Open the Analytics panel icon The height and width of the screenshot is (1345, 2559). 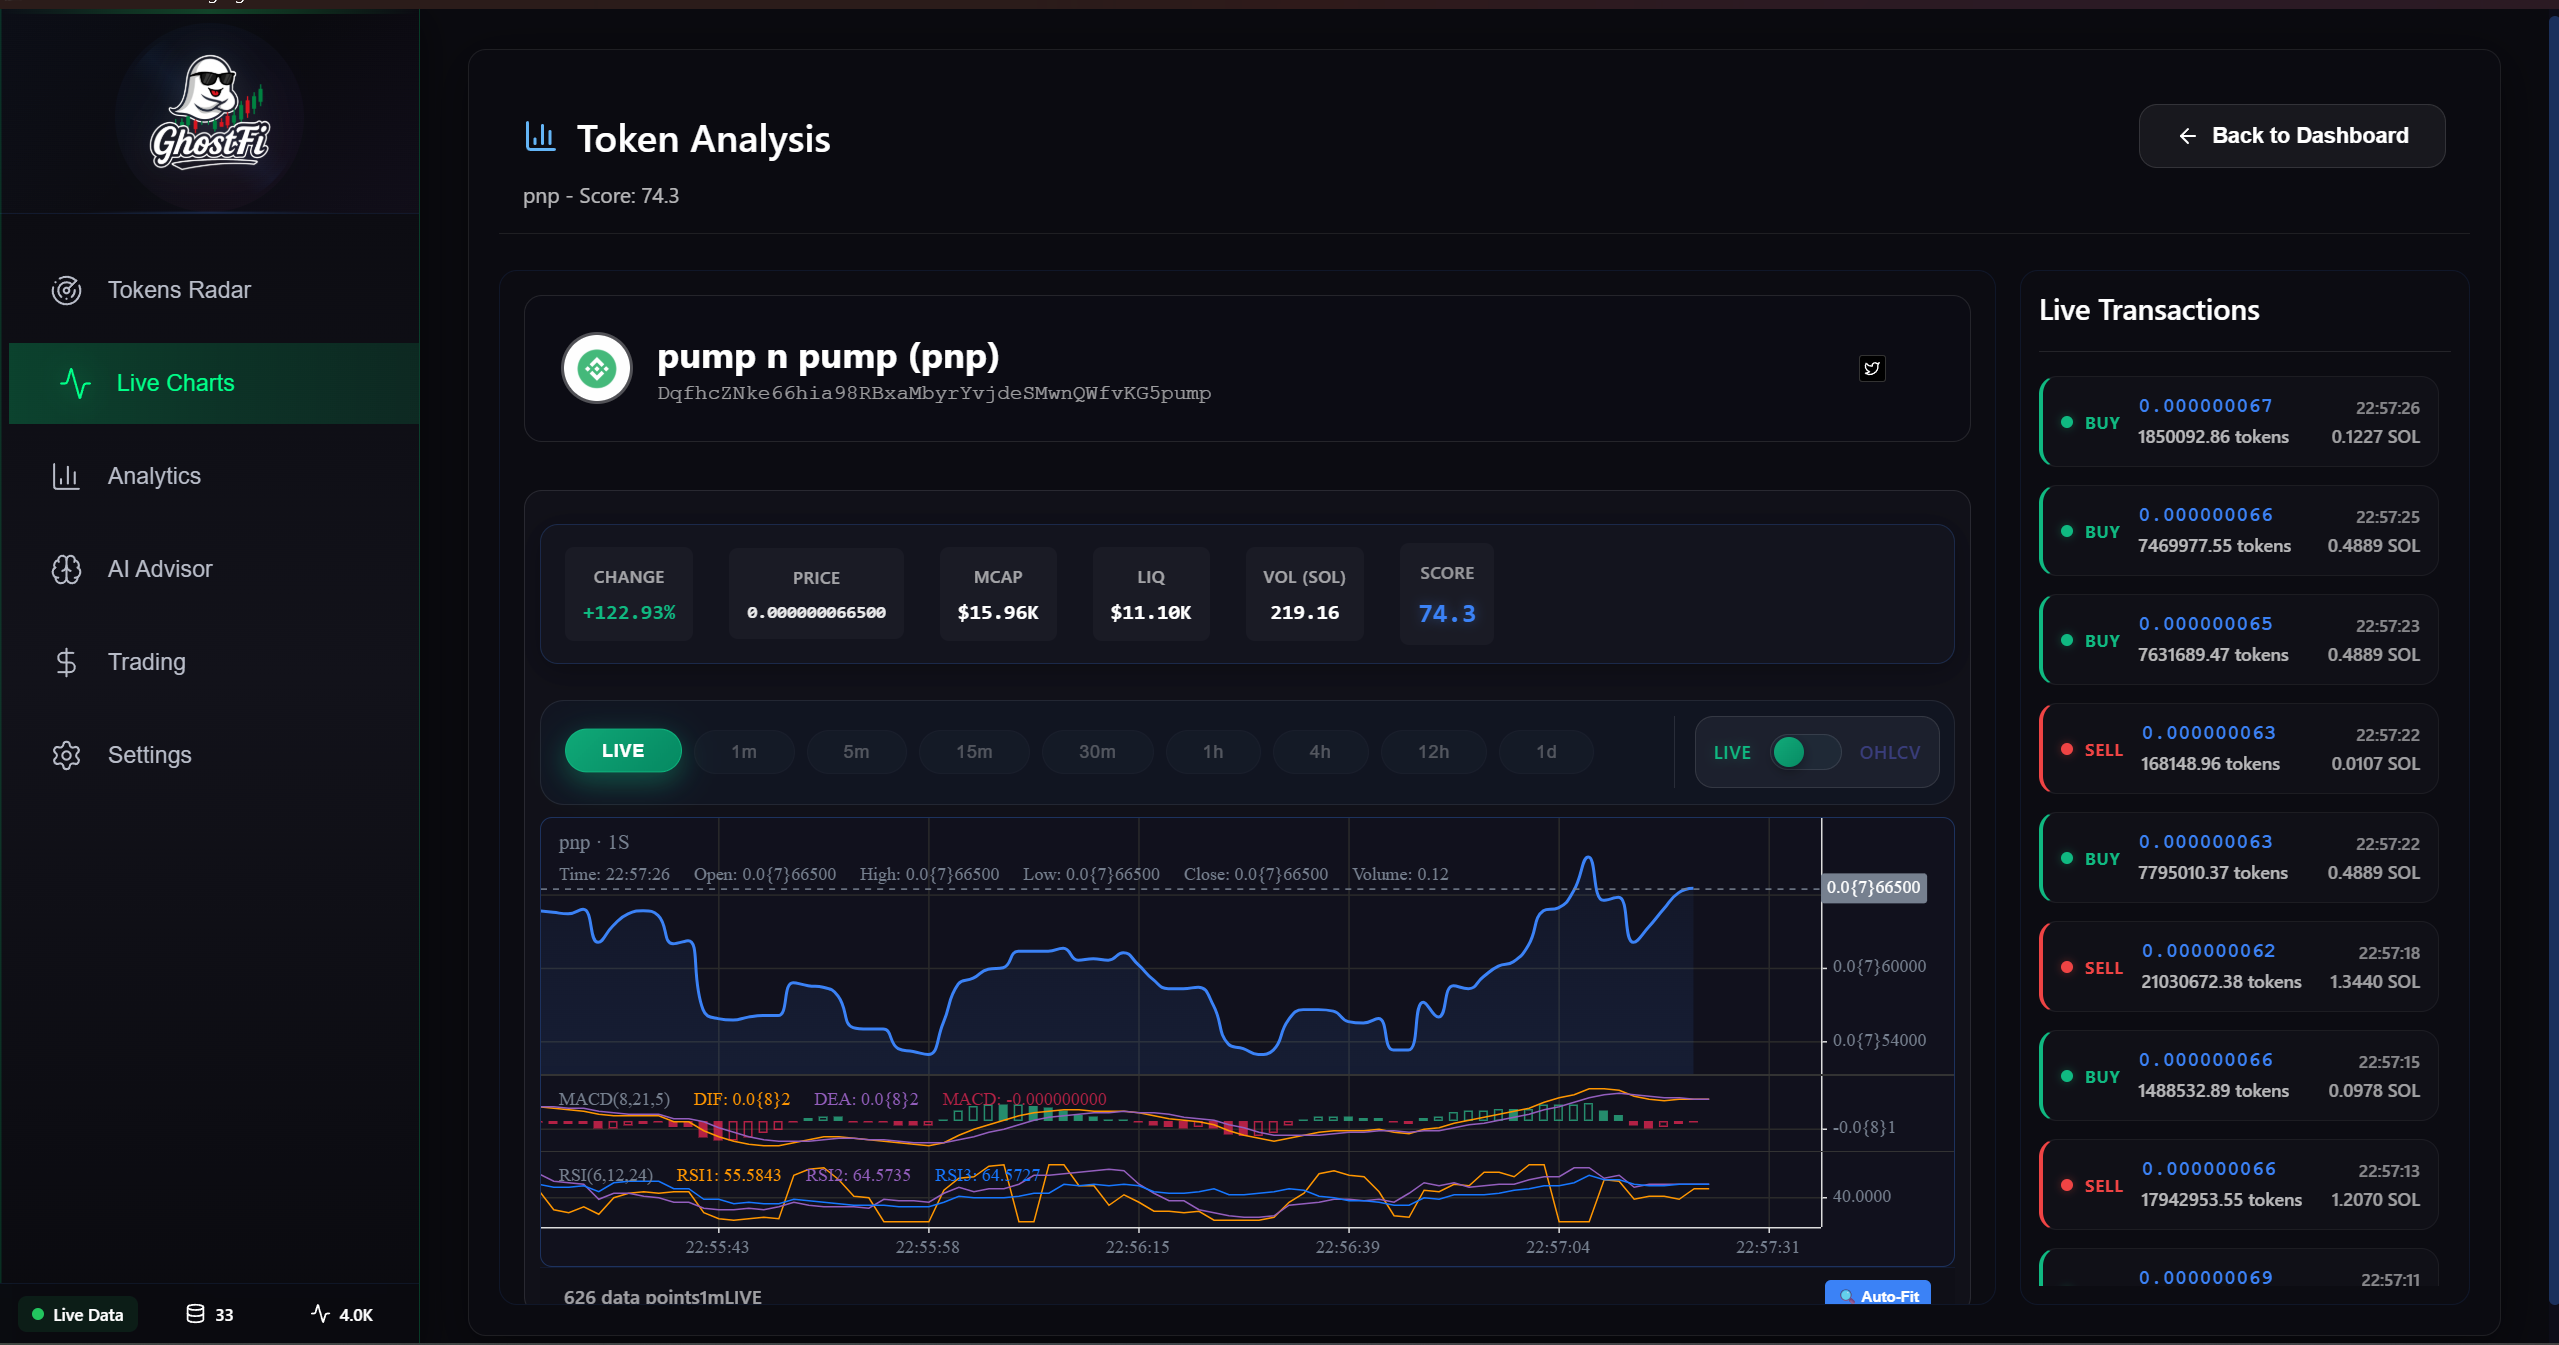[x=66, y=476]
